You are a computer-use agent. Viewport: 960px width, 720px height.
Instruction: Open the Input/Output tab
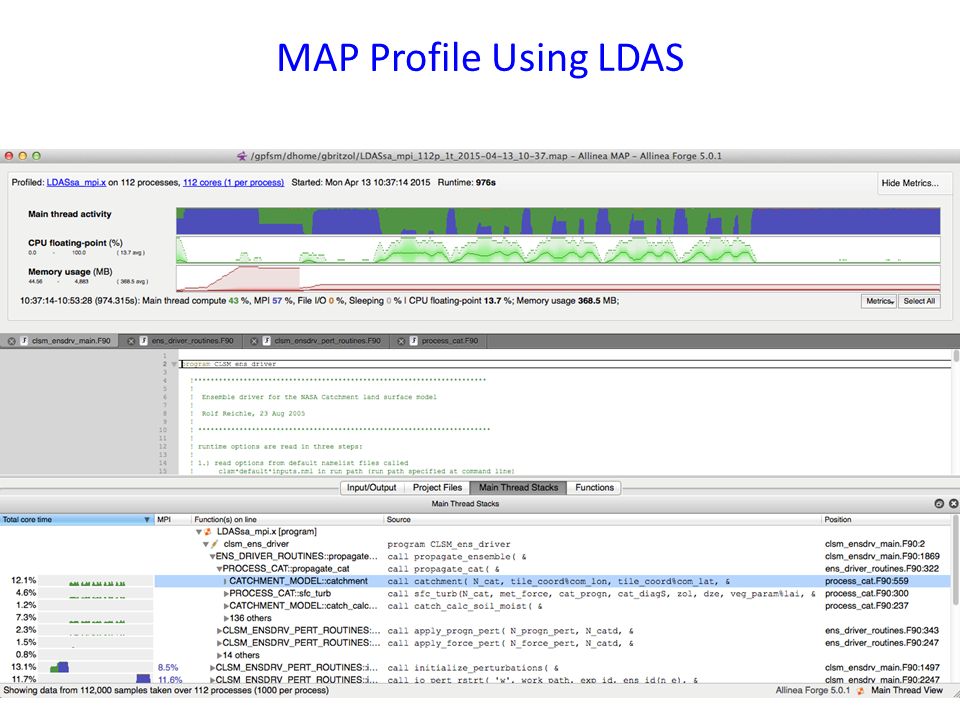[372, 487]
